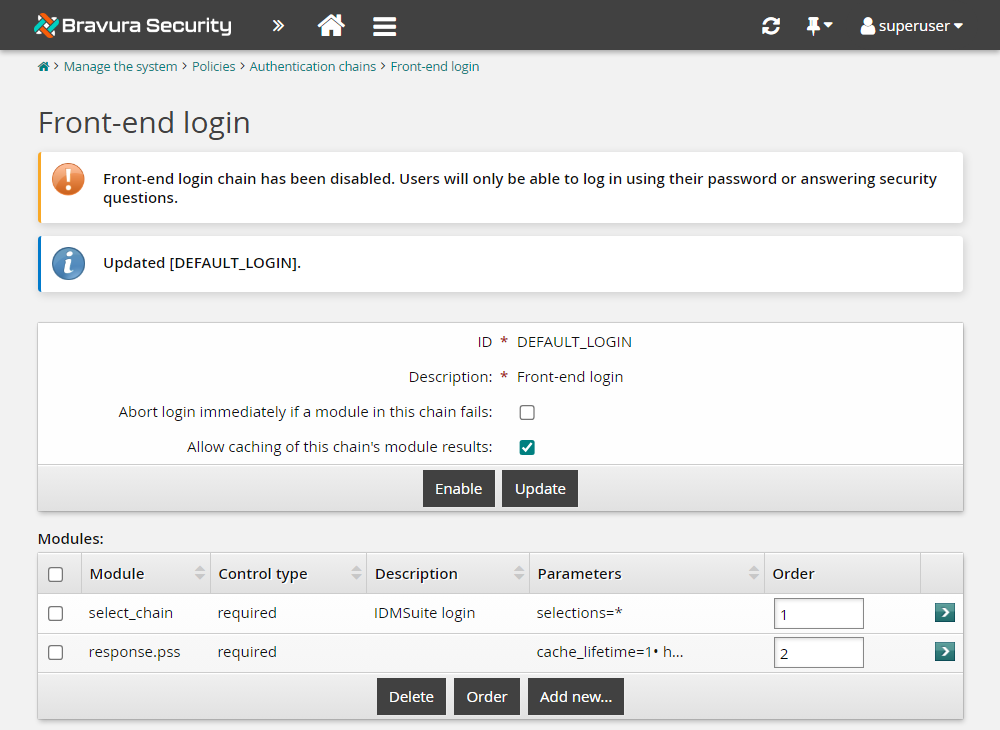The height and width of the screenshot is (730, 1000).
Task: Open the pin shortcuts dropdown
Action: (819, 27)
